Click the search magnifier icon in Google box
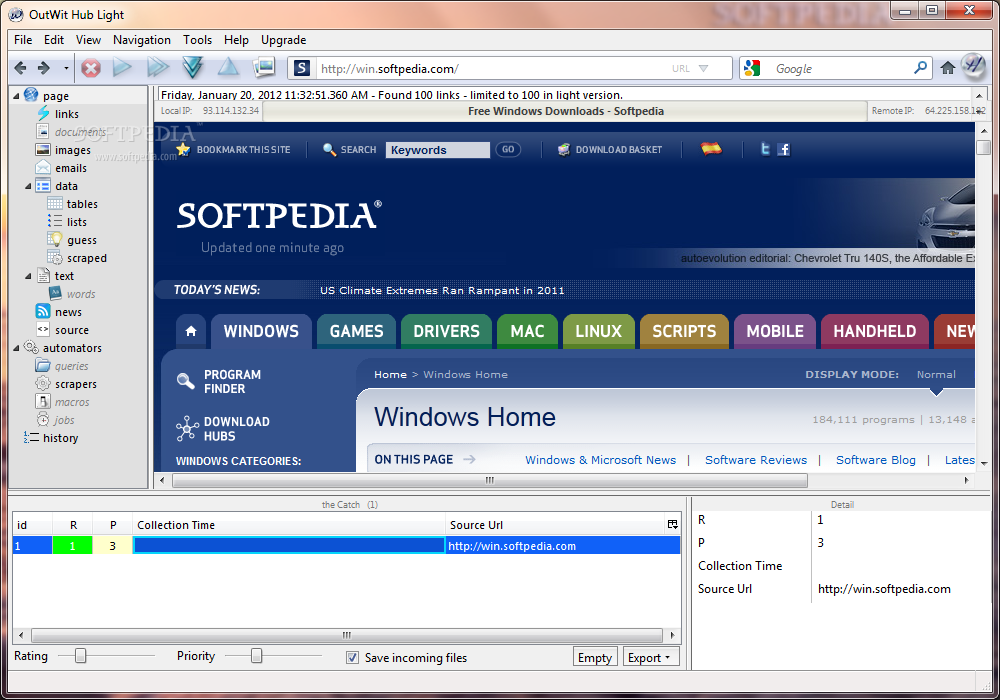1000x700 pixels. (920, 68)
